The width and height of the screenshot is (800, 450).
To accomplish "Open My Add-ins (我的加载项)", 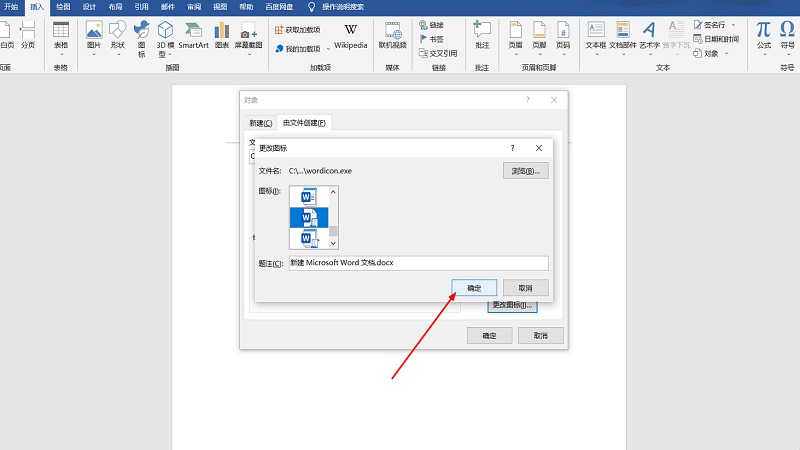I will (x=297, y=49).
